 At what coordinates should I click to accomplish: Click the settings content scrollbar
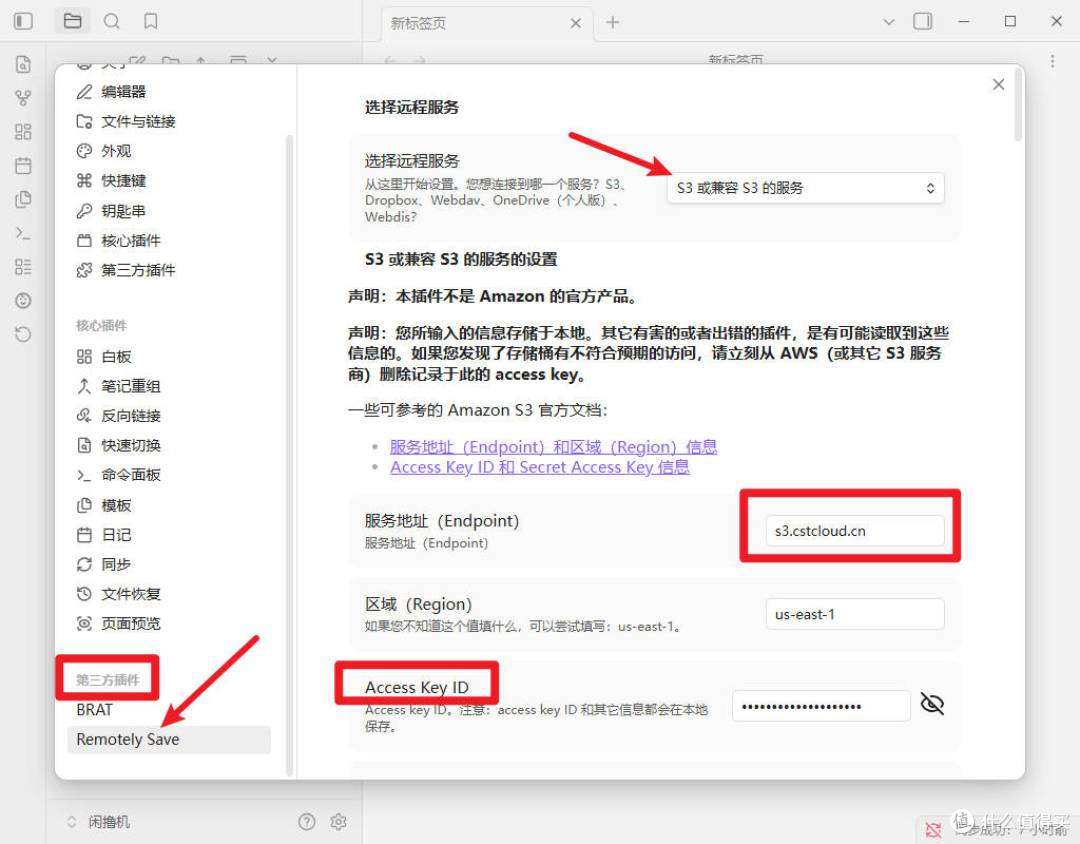(x=1018, y=105)
